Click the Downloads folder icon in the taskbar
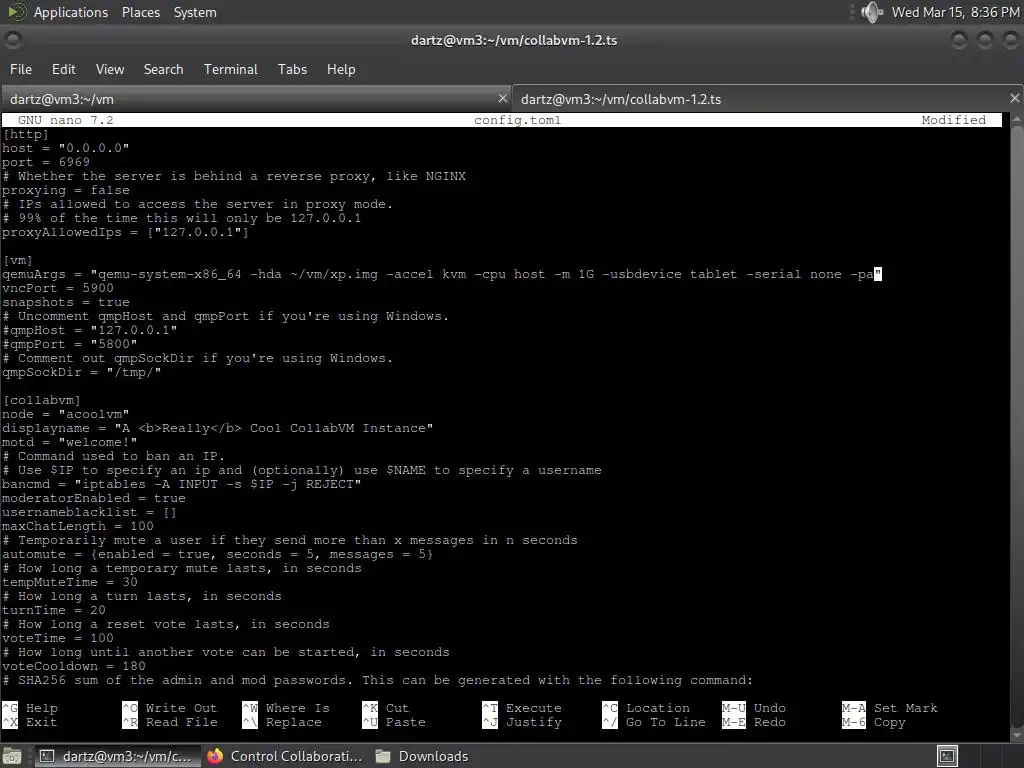The width and height of the screenshot is (1024, 768). point(383,756)
